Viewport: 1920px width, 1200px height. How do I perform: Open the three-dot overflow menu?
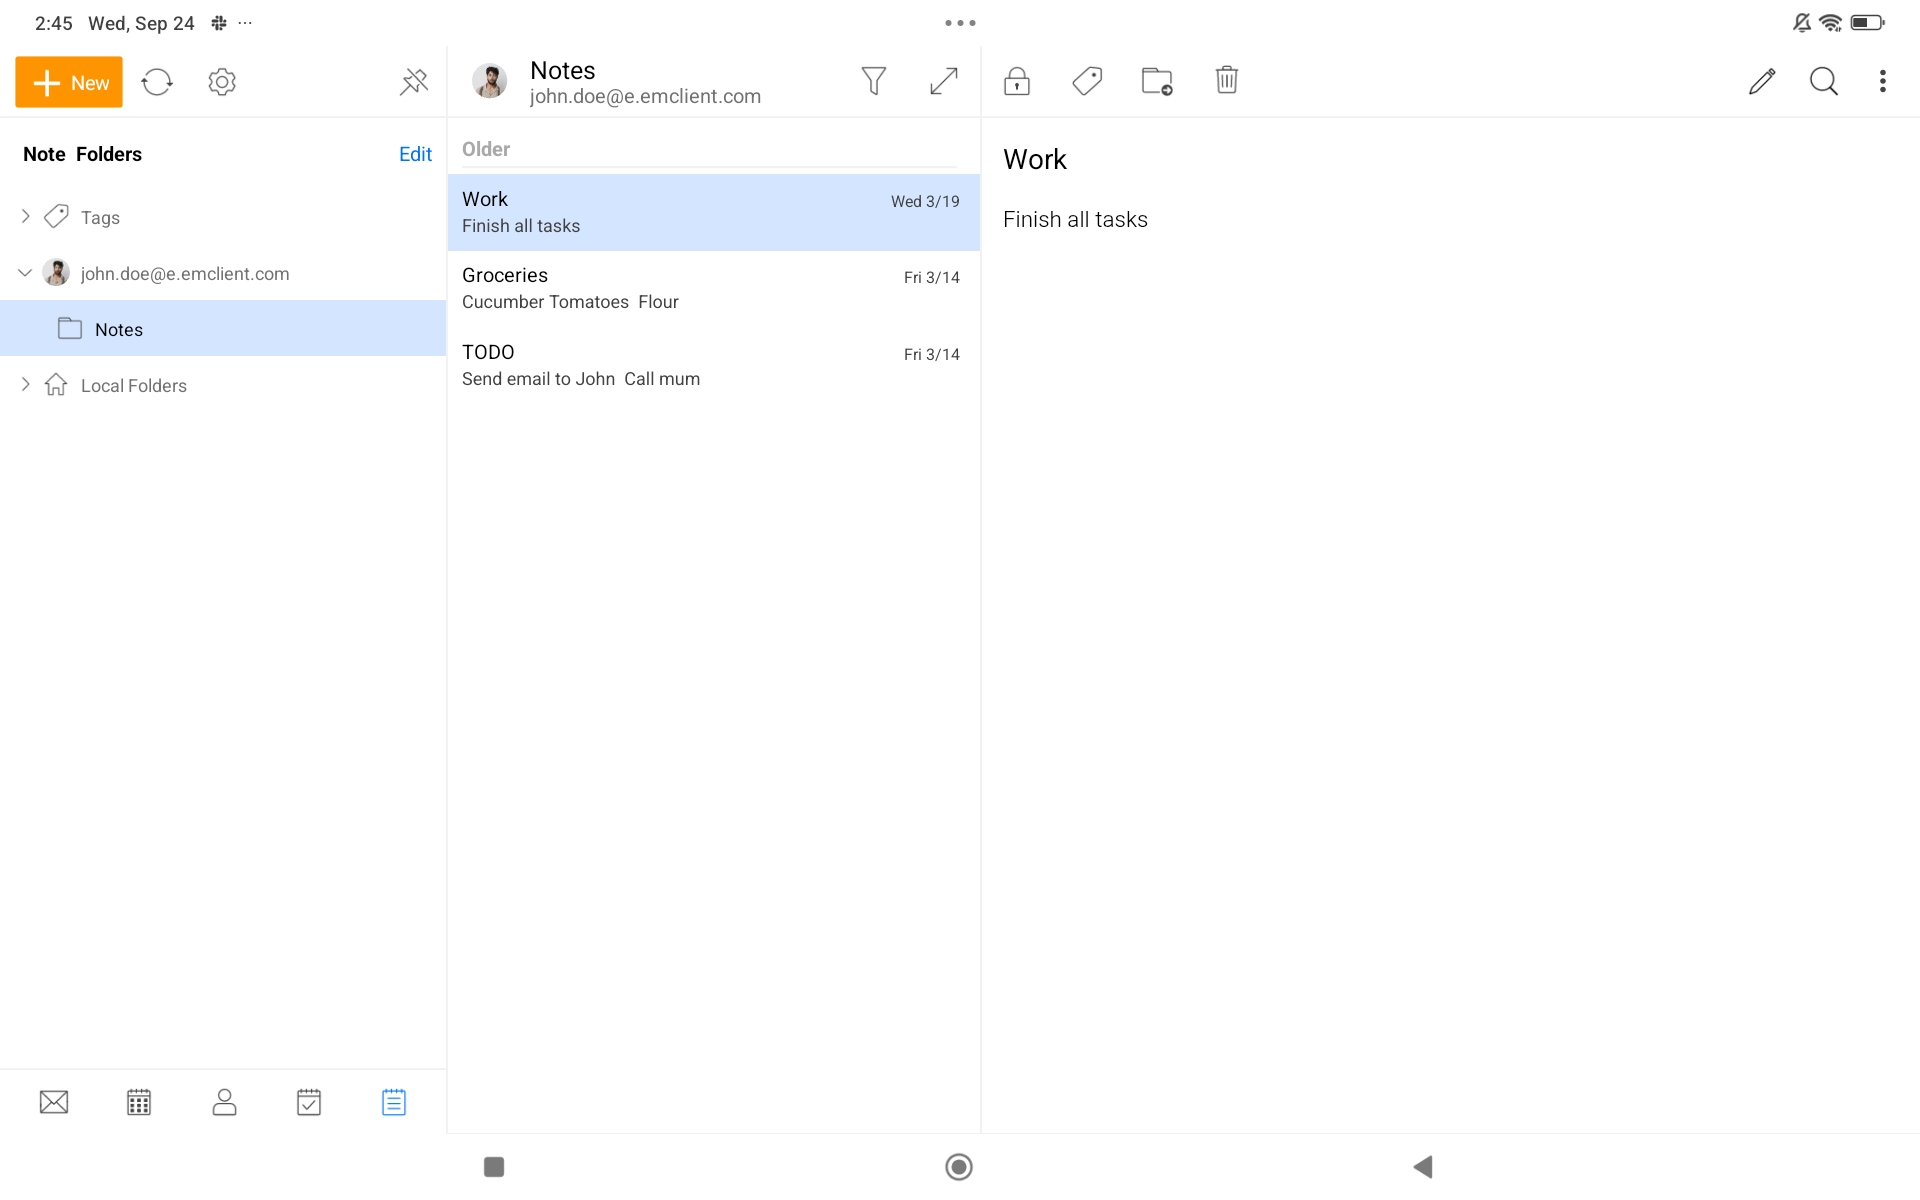pyautogui.click(x=1883, y=81)
